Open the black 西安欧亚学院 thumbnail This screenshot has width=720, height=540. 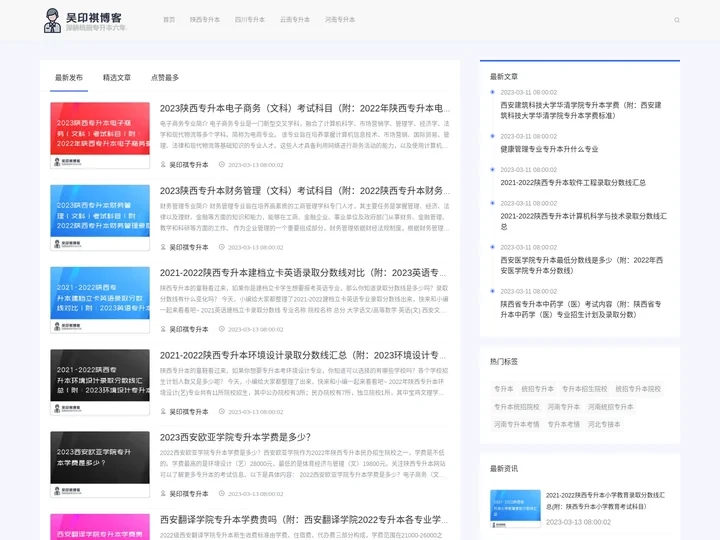(100, 464)
